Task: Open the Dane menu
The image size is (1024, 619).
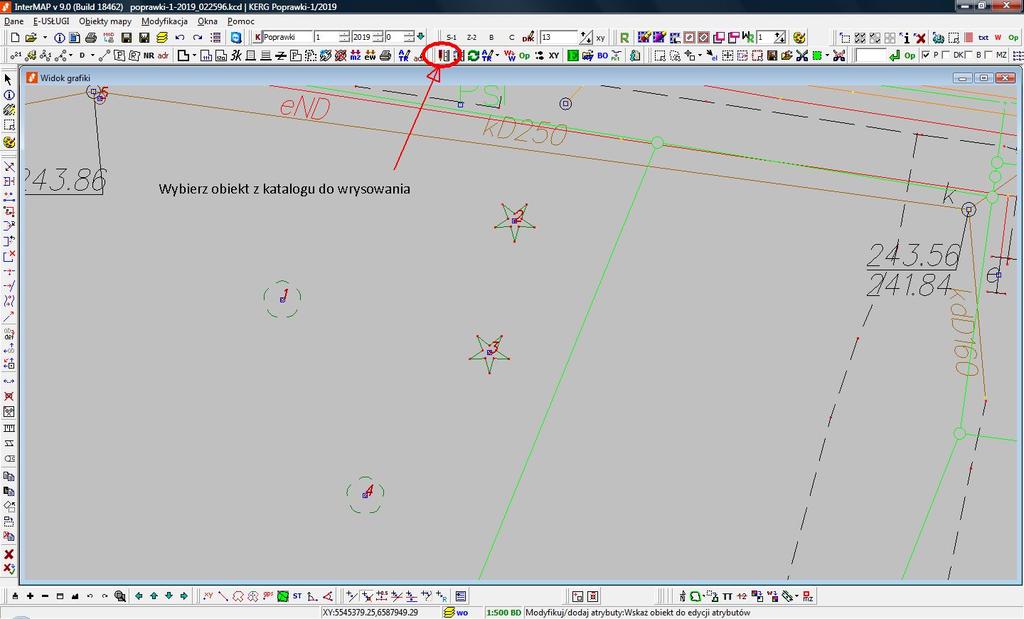Action: pyautogui.click(x=14, y=21)
